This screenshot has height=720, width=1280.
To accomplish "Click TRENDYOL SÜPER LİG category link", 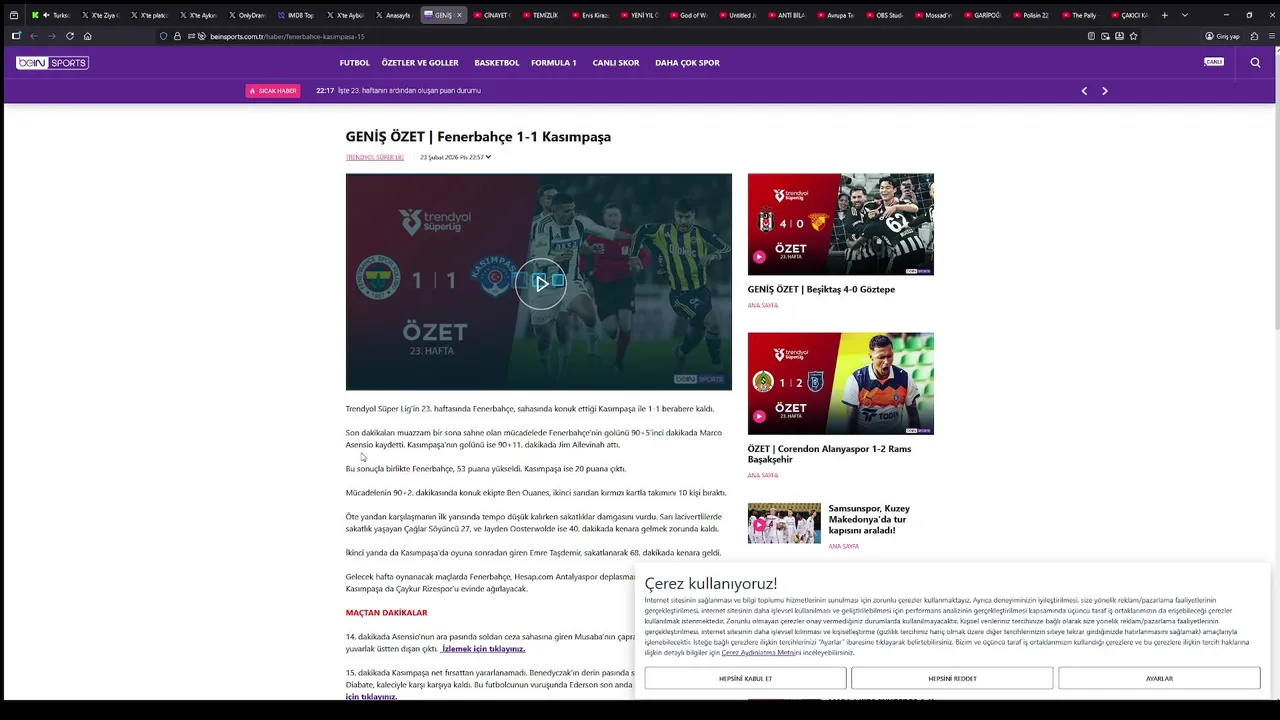I will [375, 157].
